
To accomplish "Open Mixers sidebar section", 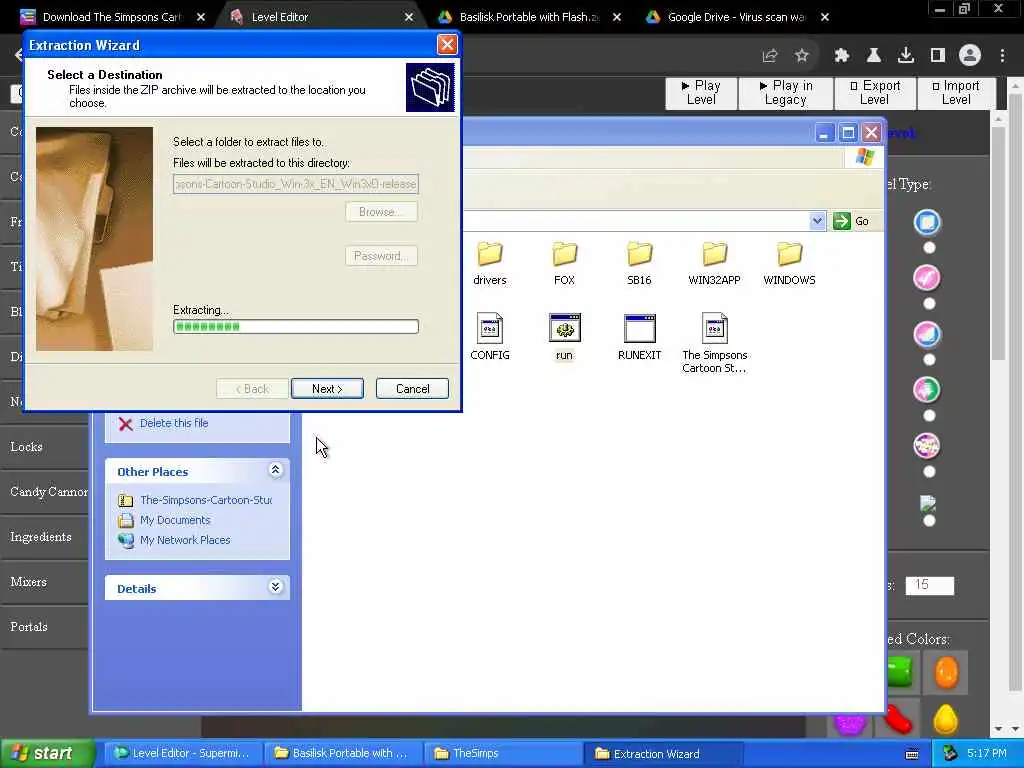I will tap(44, 582).
